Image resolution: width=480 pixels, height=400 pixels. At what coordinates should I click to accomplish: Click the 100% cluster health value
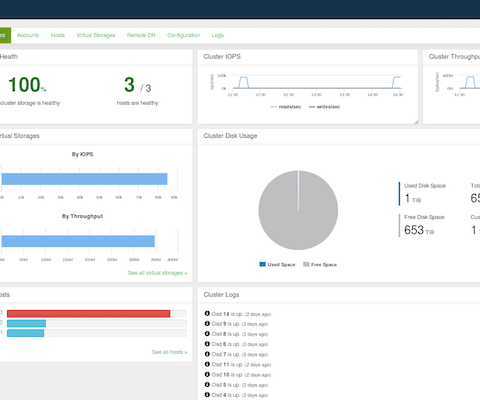(x=27, y=85)
